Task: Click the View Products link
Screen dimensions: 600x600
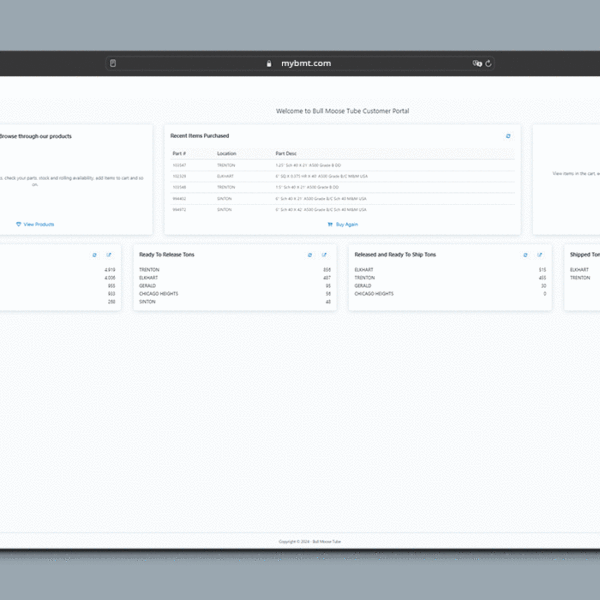Action: [x=36, y=224]
